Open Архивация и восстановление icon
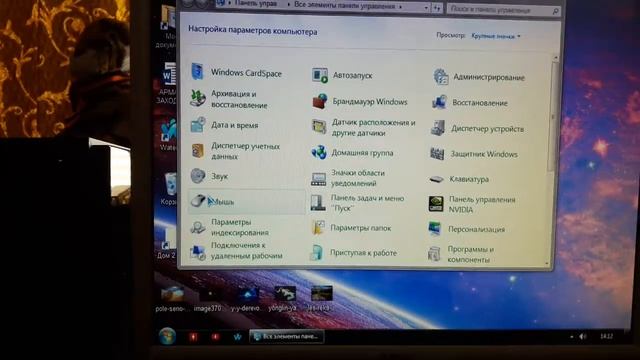This screenshot has height=360, width=640. click(x=198, y=99)
